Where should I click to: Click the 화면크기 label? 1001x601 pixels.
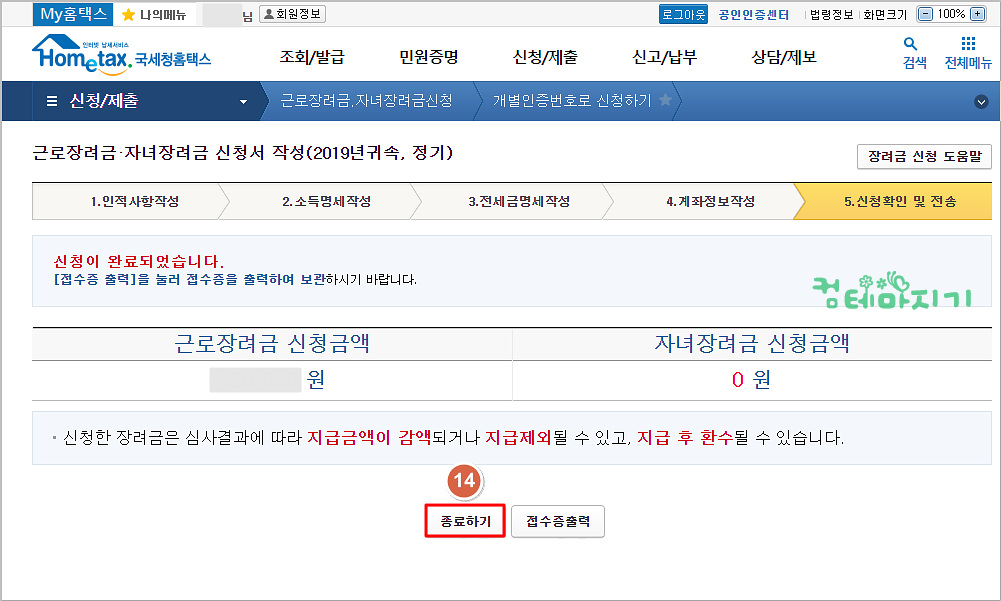[885, 15]
